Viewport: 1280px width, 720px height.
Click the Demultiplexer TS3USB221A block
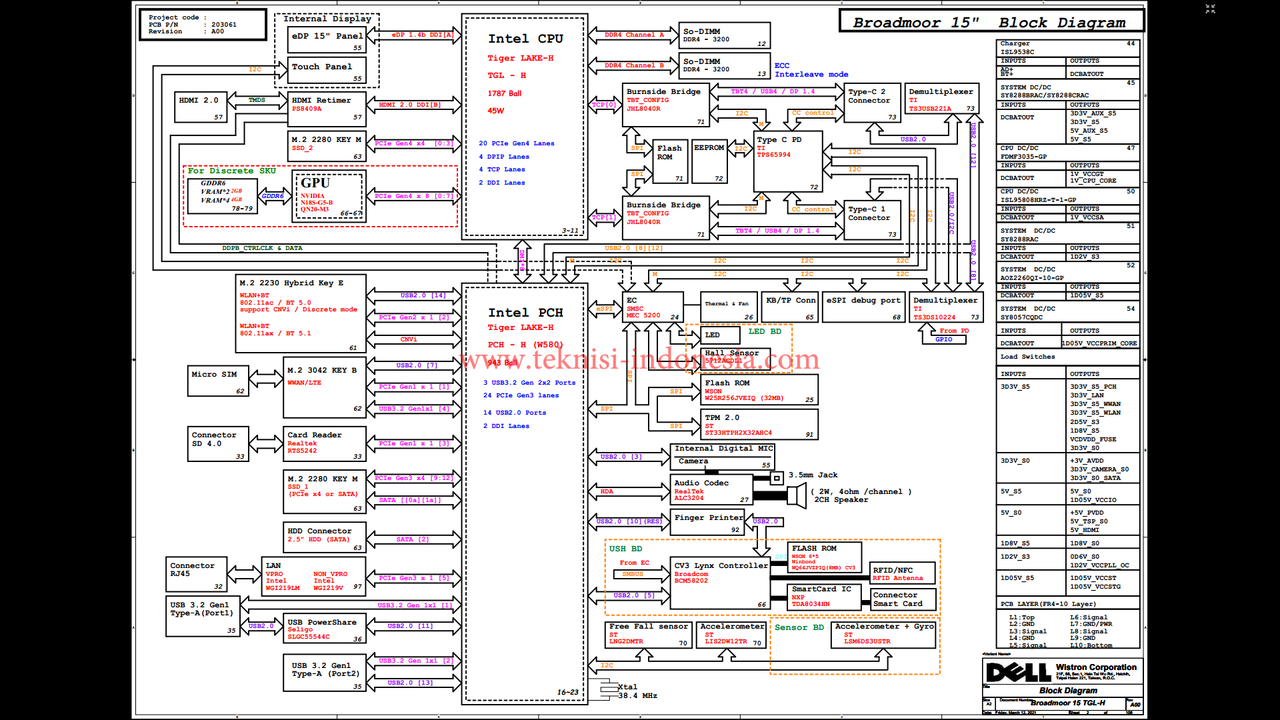(x=942, y=98)
